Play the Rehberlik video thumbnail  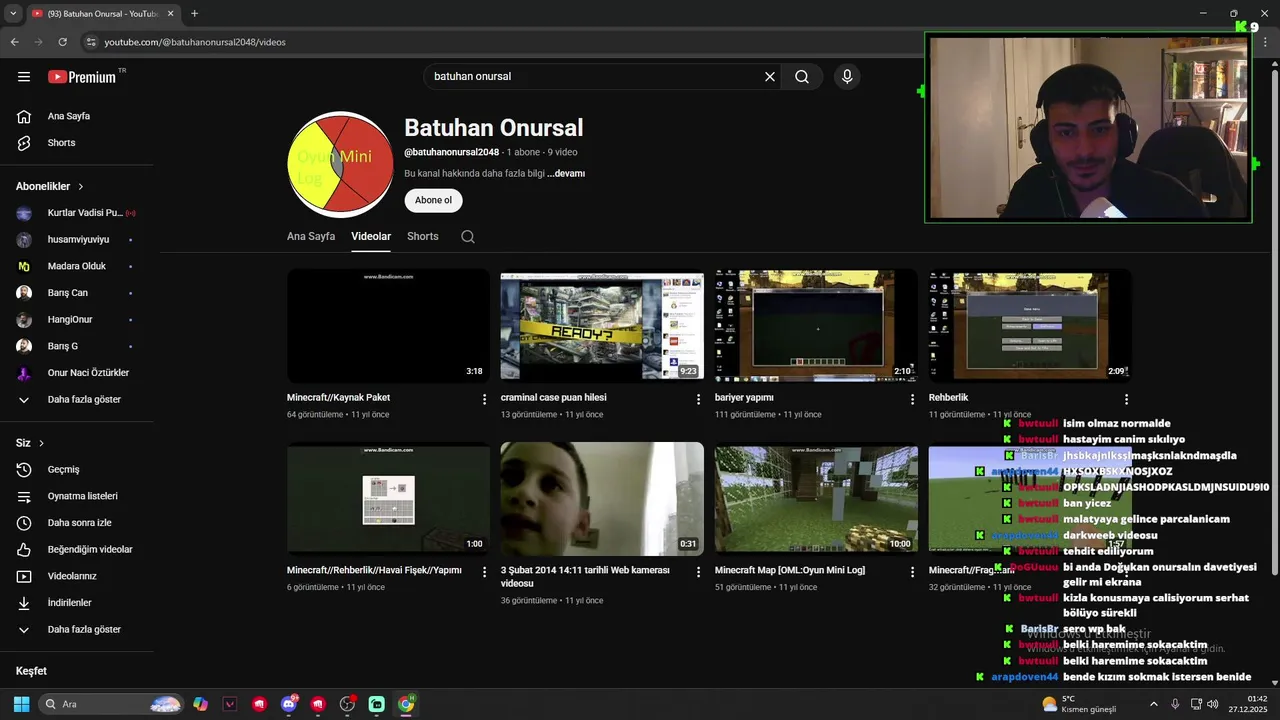1030,325
